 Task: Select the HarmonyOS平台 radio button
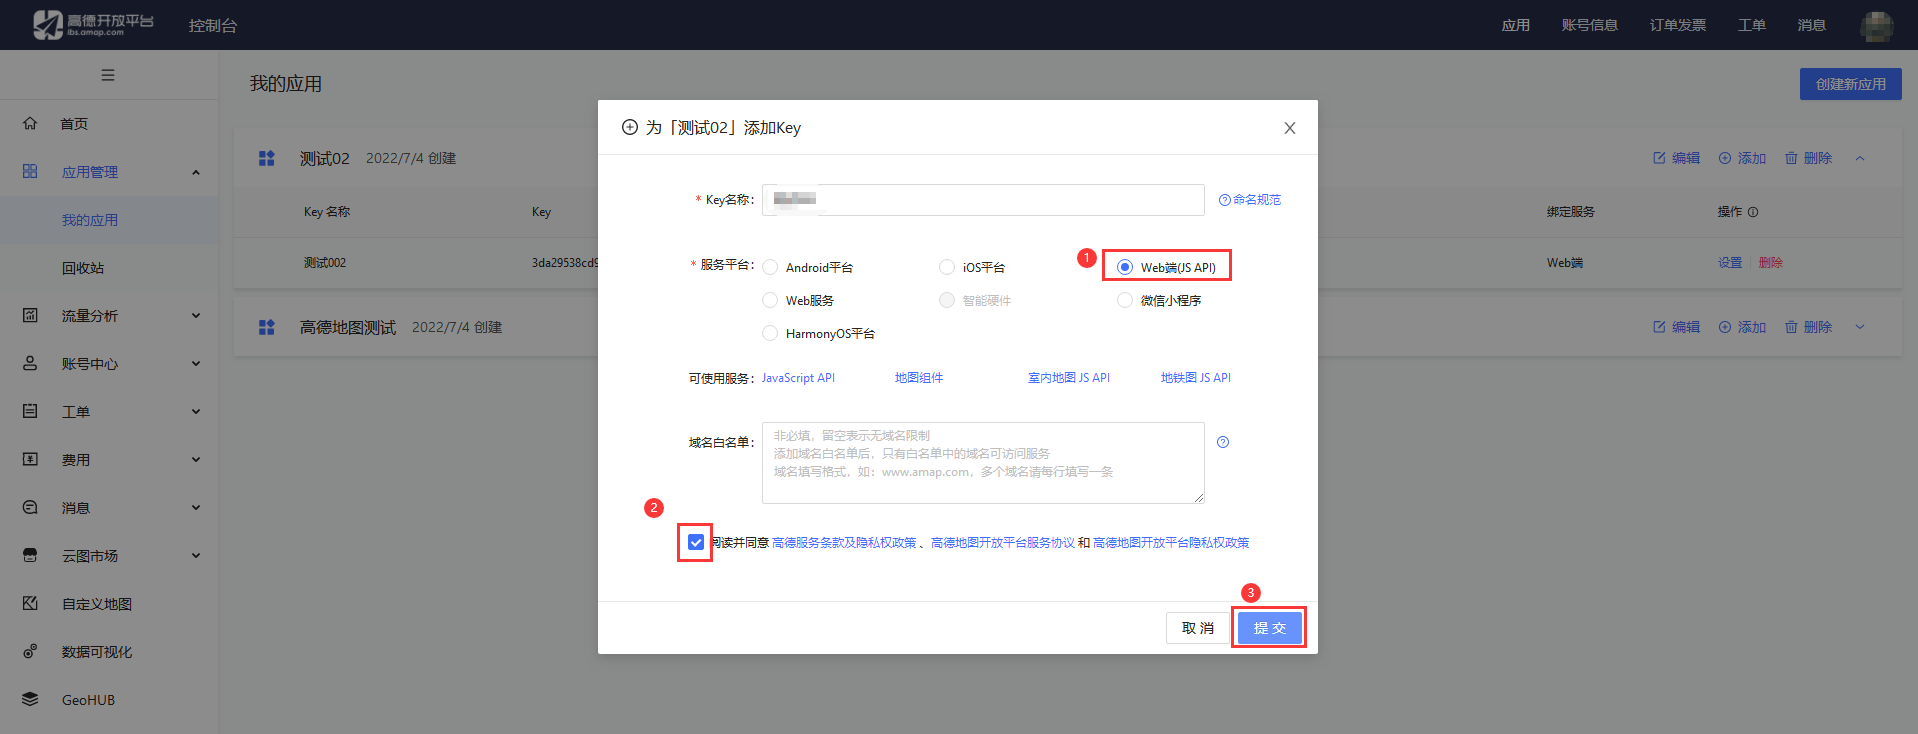point(770,333)
